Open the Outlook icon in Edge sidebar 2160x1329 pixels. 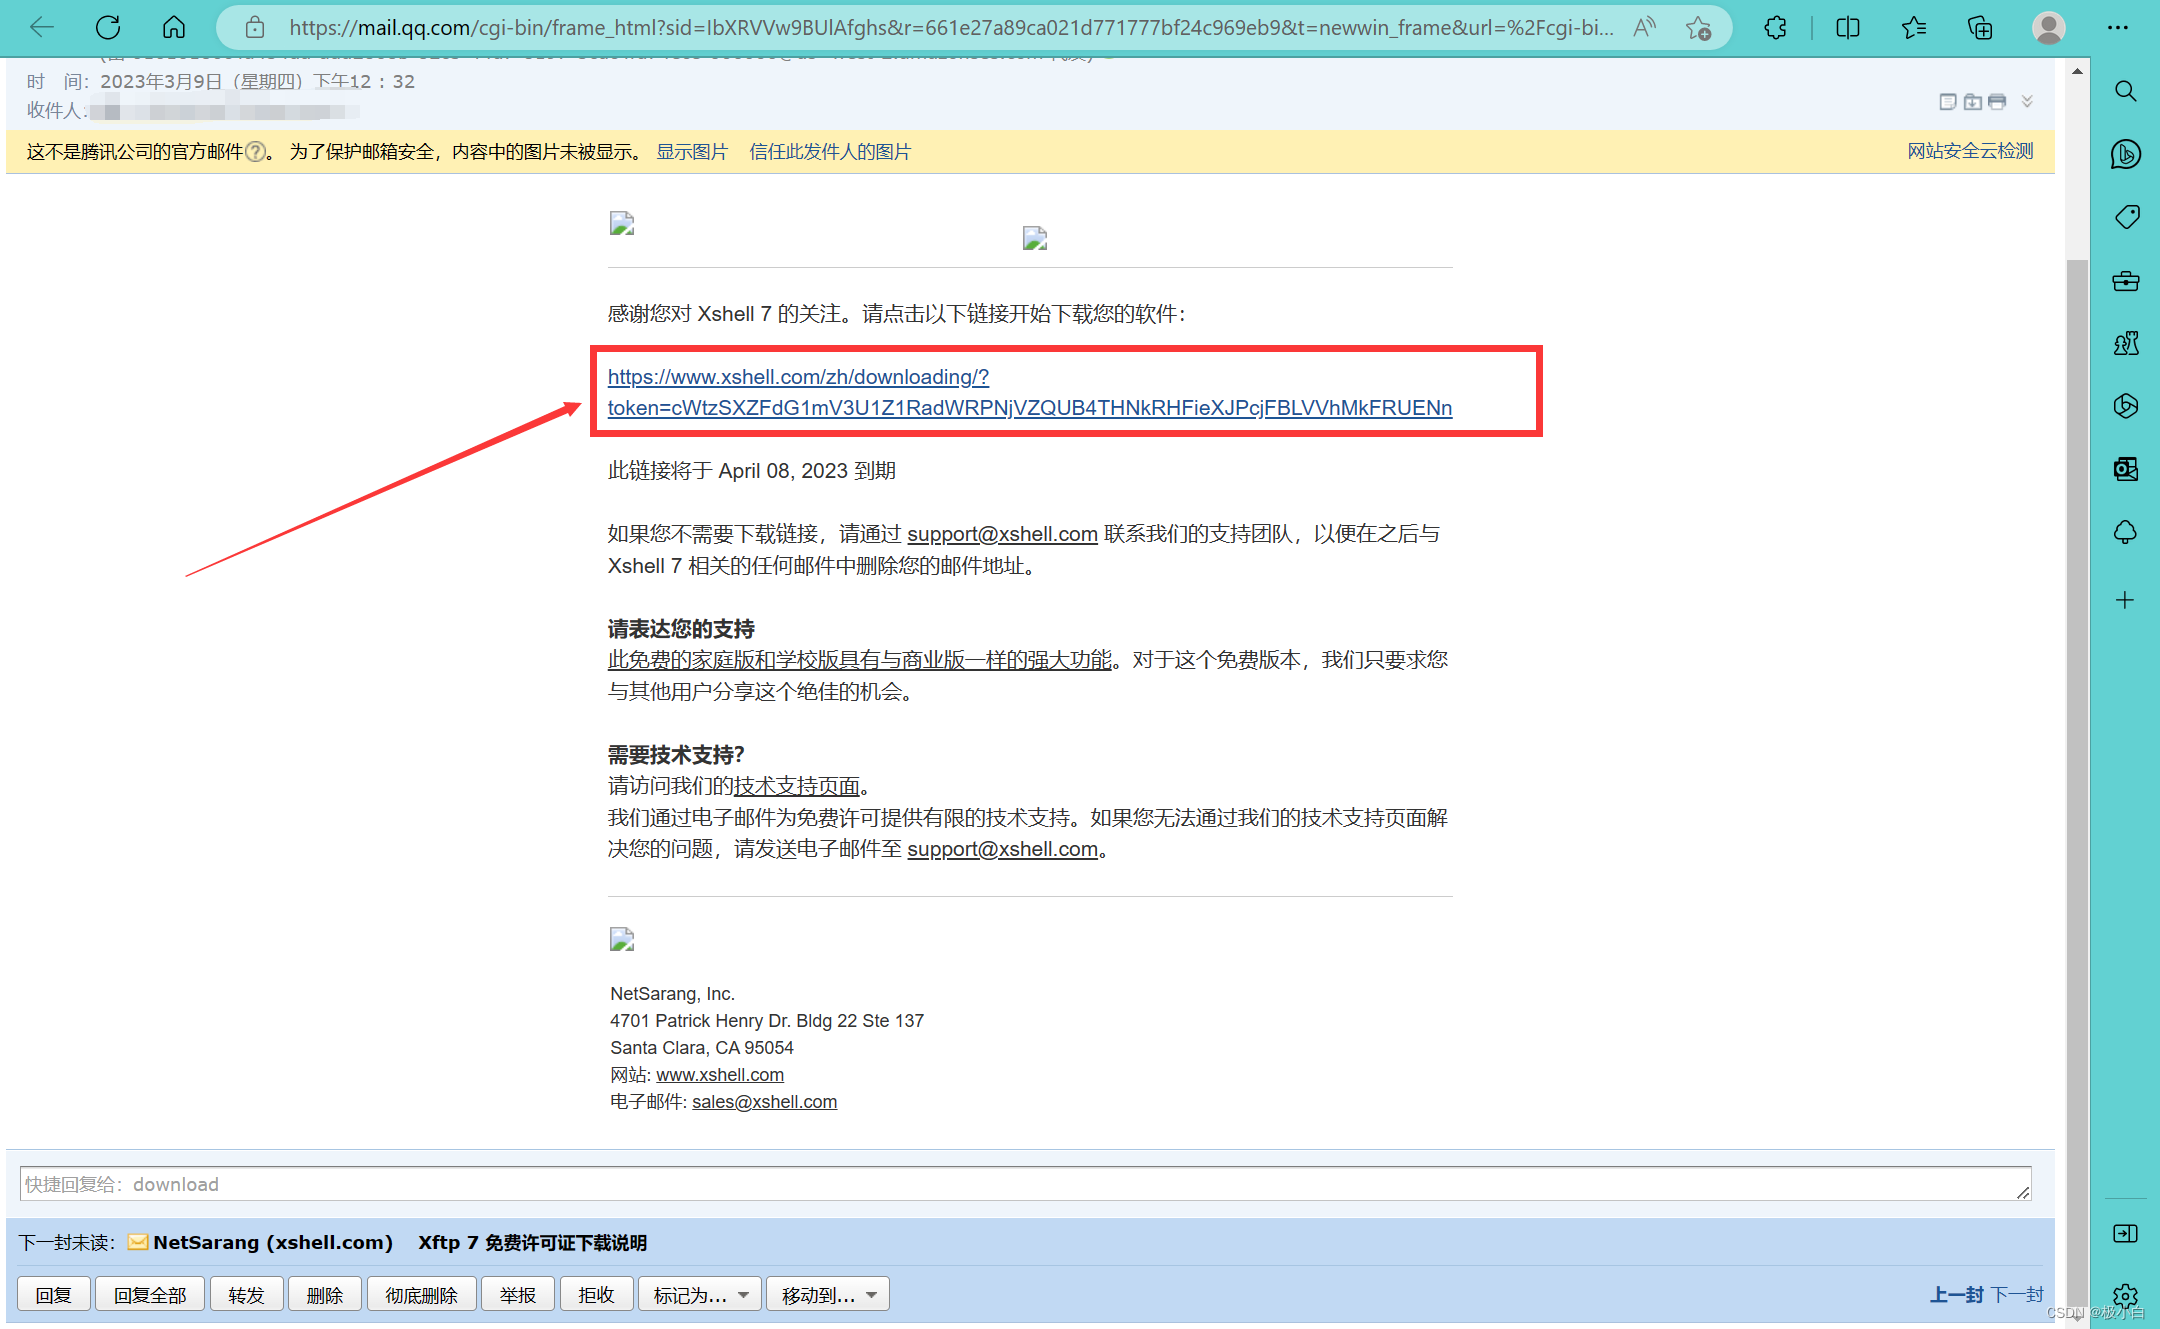pos(2125,469)
